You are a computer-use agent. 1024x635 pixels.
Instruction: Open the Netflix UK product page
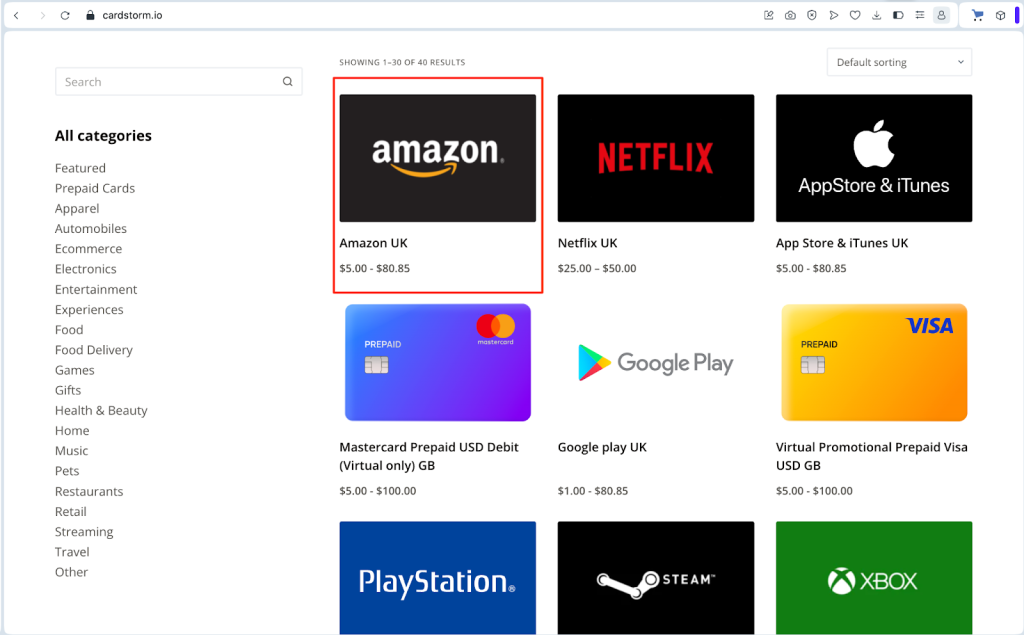click(655, 157)
